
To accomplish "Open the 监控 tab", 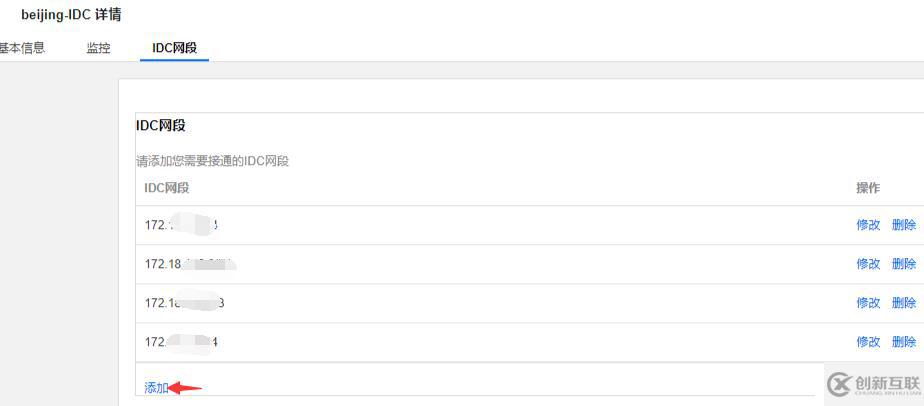I will (x=98, y=48).
